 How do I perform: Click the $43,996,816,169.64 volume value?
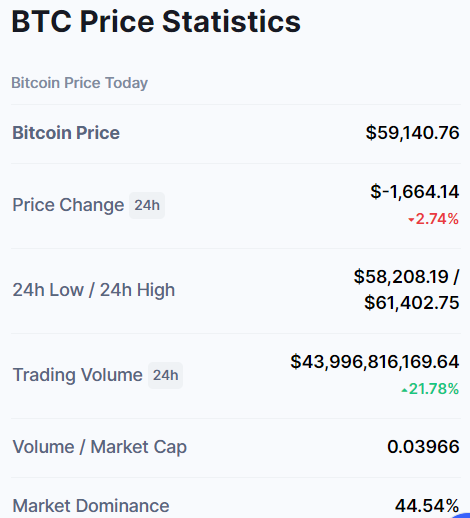tap(375, 362)
